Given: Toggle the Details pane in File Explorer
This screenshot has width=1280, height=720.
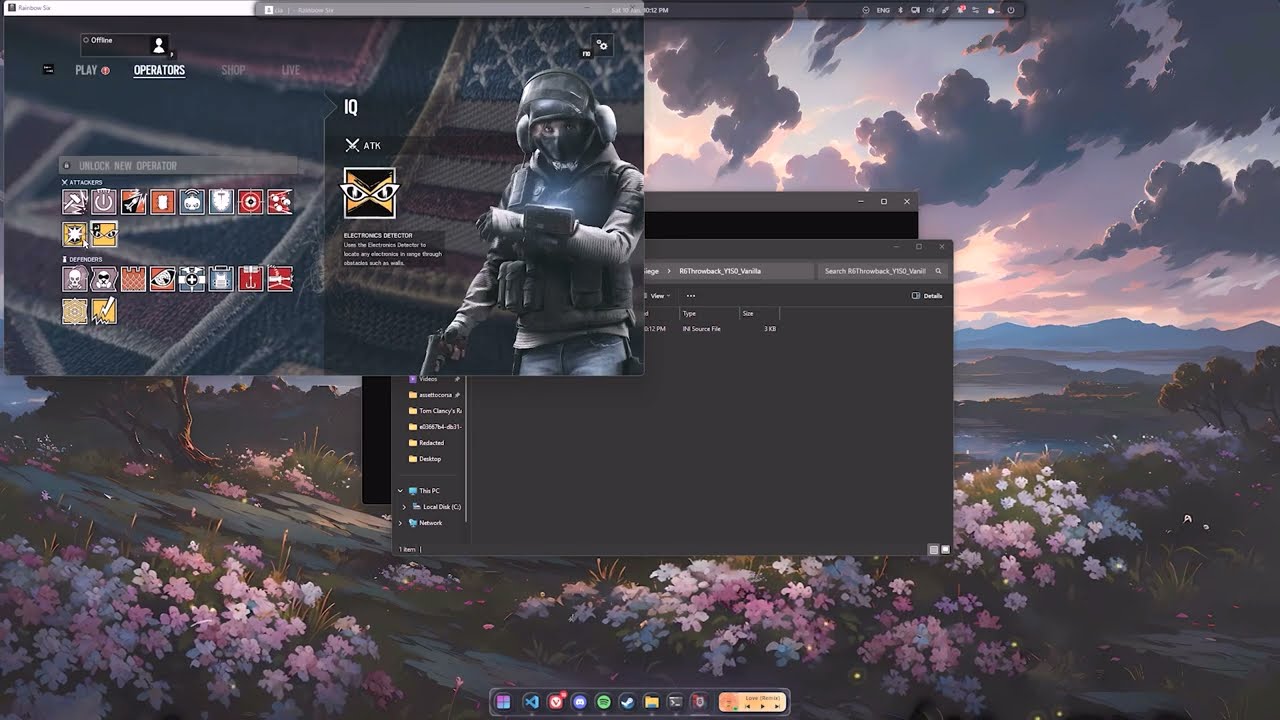Looking at the screenshot, I should [x=927, y=296].
